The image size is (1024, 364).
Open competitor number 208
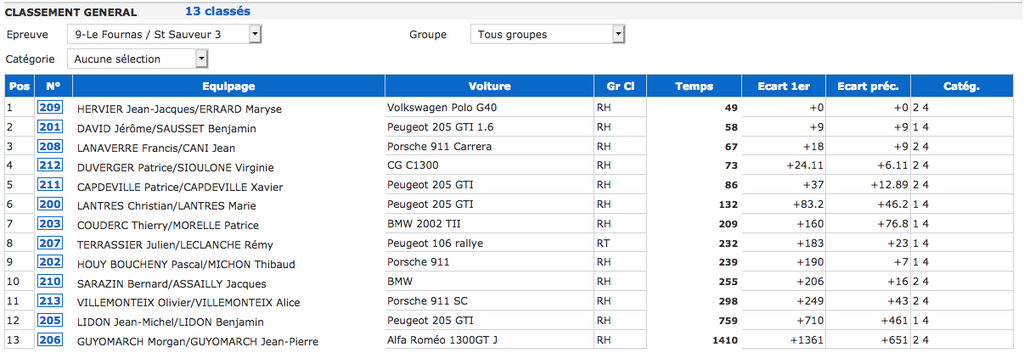pyautogui.click(x=50, y=147)
